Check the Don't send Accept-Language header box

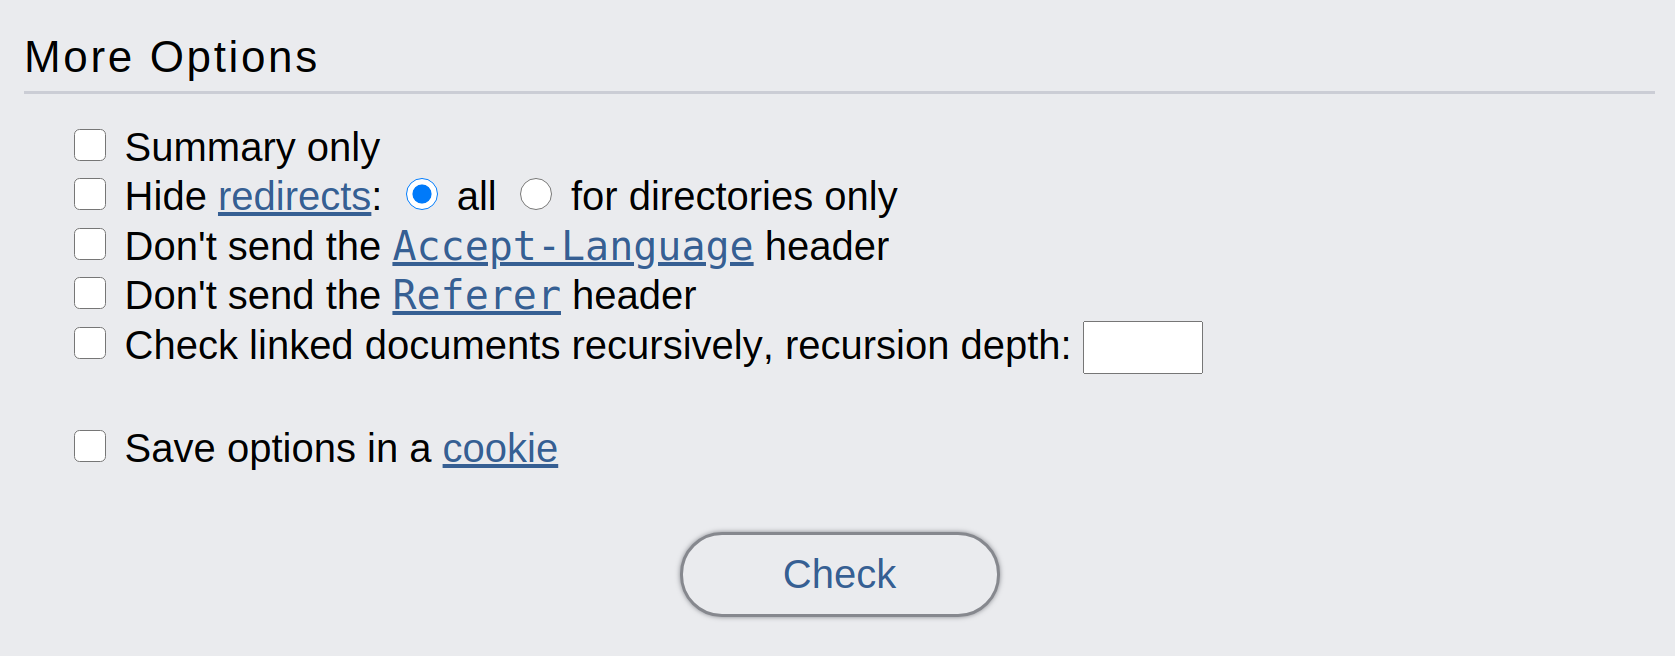point(90,244)
